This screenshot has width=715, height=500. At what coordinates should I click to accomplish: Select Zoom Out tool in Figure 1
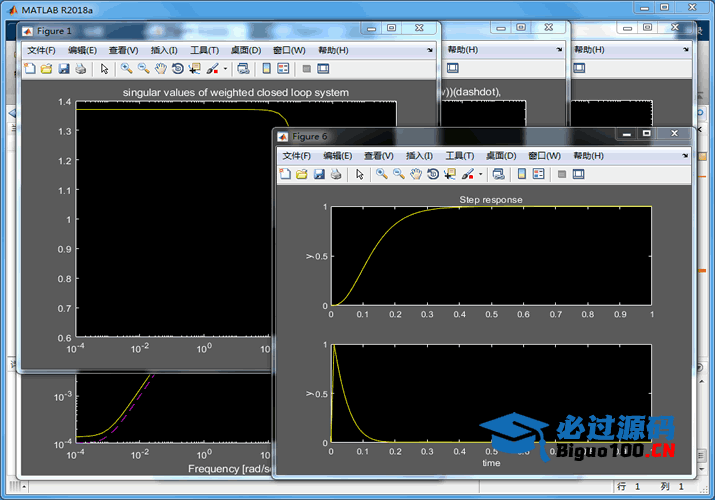coord(144,69)
